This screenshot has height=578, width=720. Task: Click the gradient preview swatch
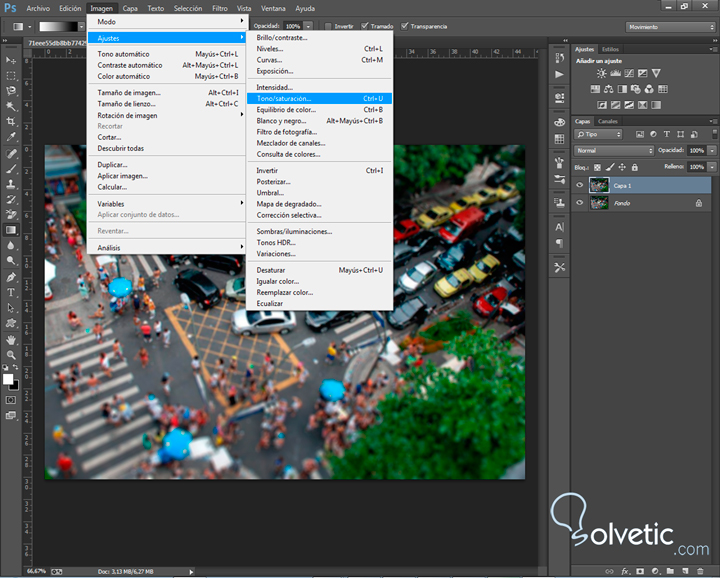point(58,27)
